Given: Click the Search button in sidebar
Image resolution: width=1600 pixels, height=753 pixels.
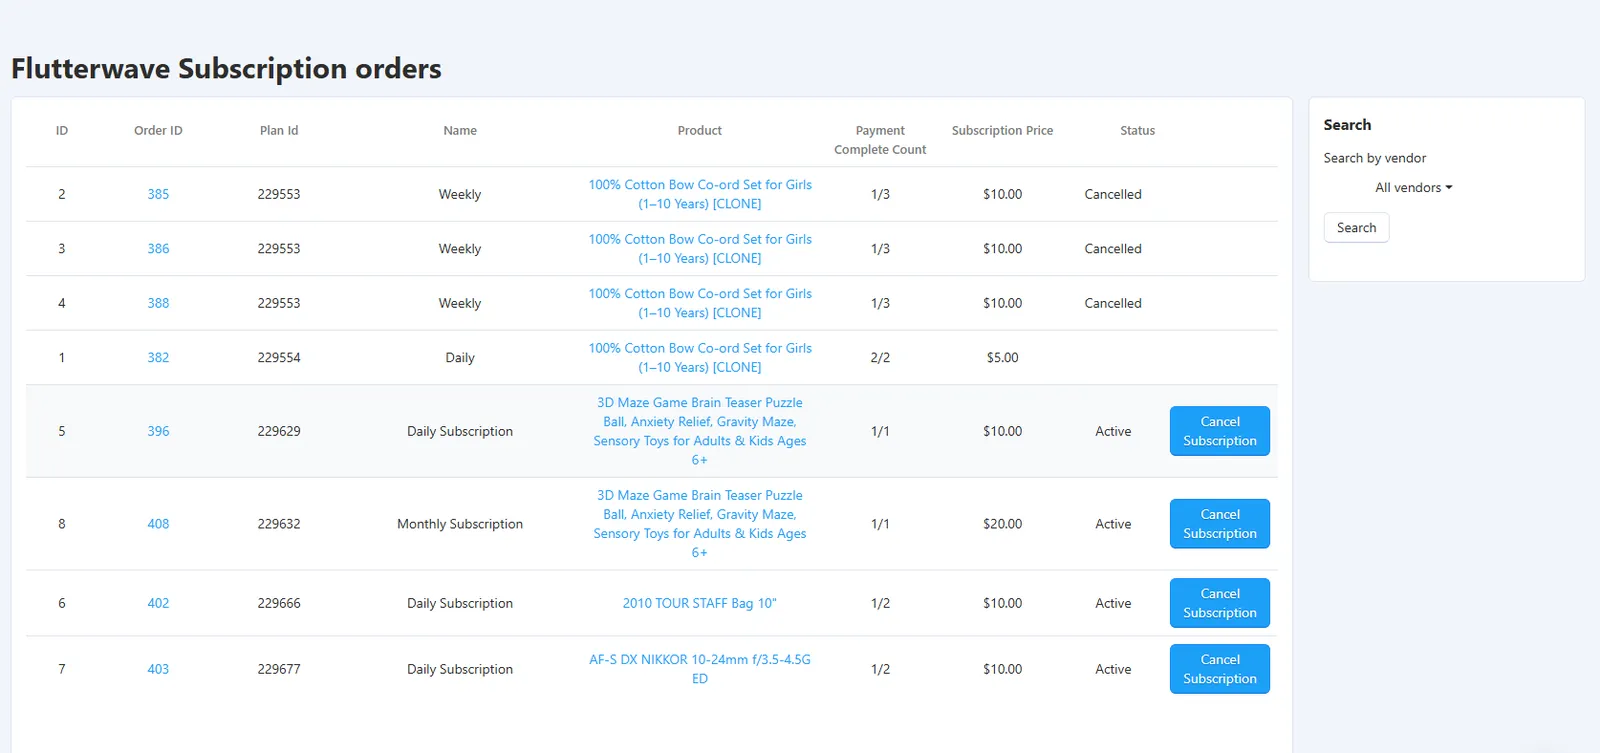Looking at the screenshot, I should (x=1356, y=228).
